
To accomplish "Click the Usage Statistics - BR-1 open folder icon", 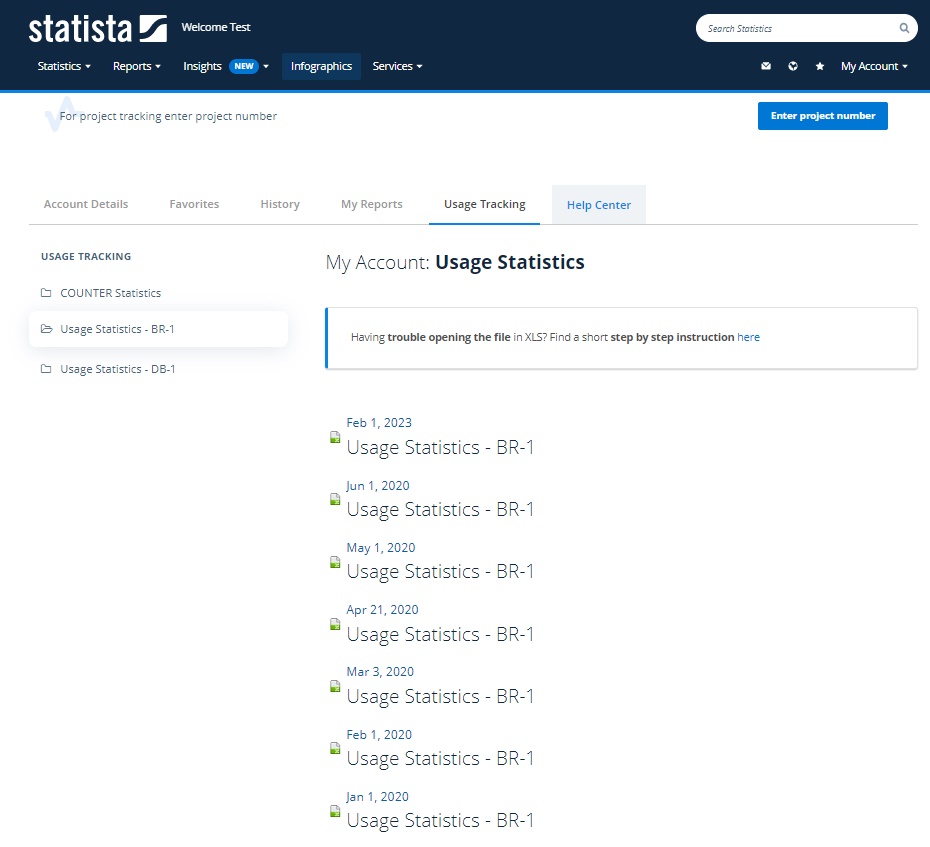I will pos(46,329).
